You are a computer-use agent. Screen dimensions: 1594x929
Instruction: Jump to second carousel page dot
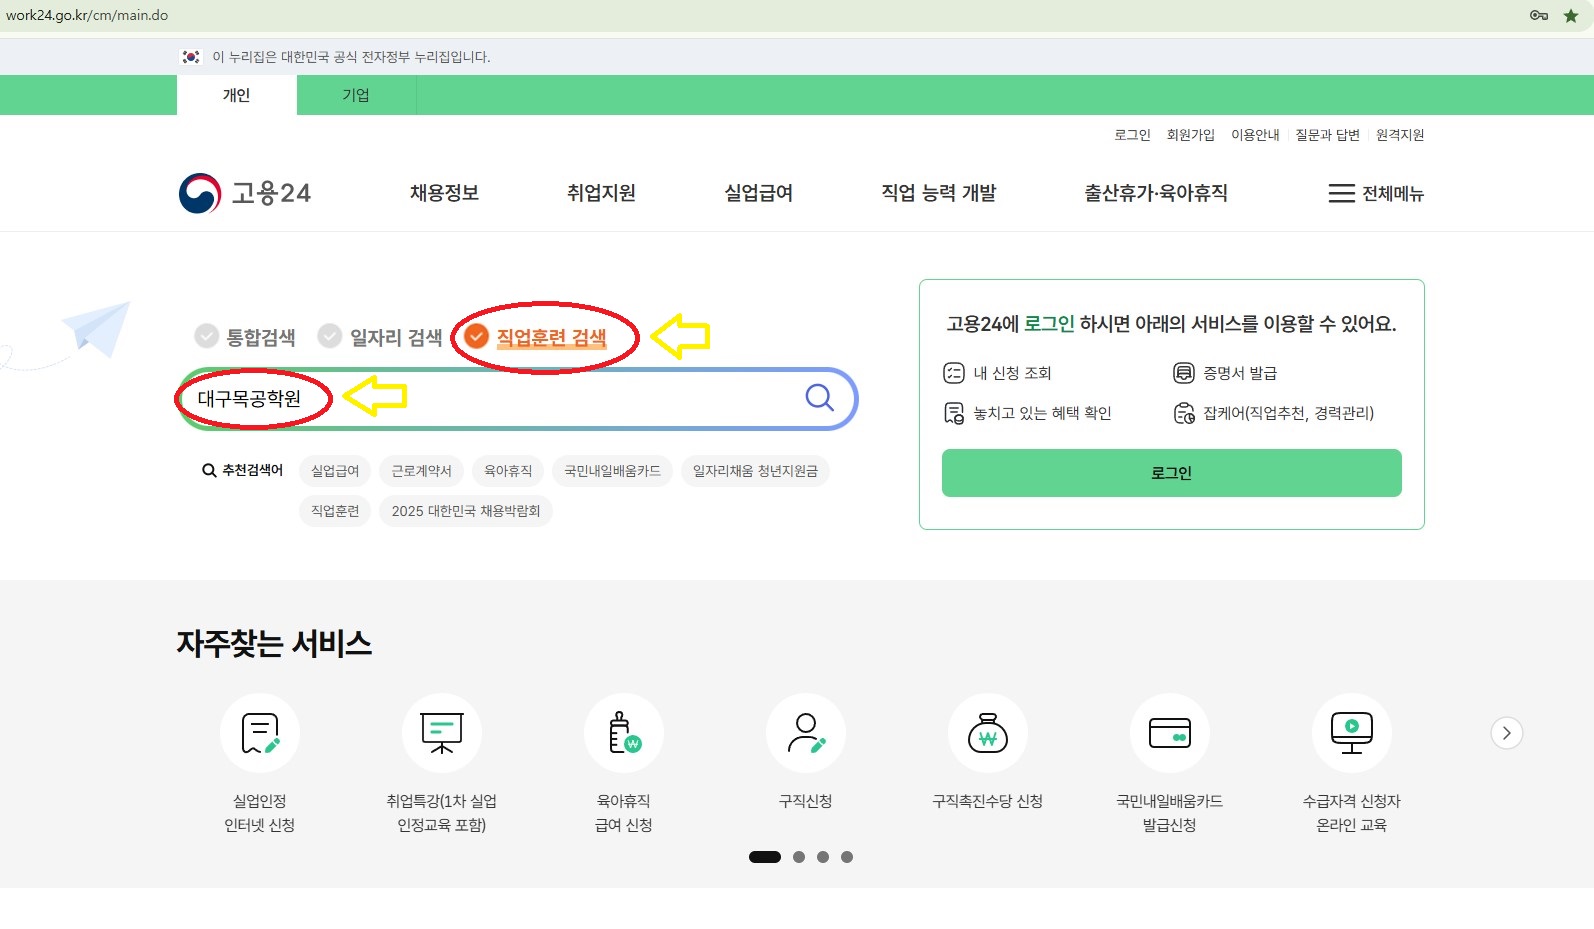799,857
